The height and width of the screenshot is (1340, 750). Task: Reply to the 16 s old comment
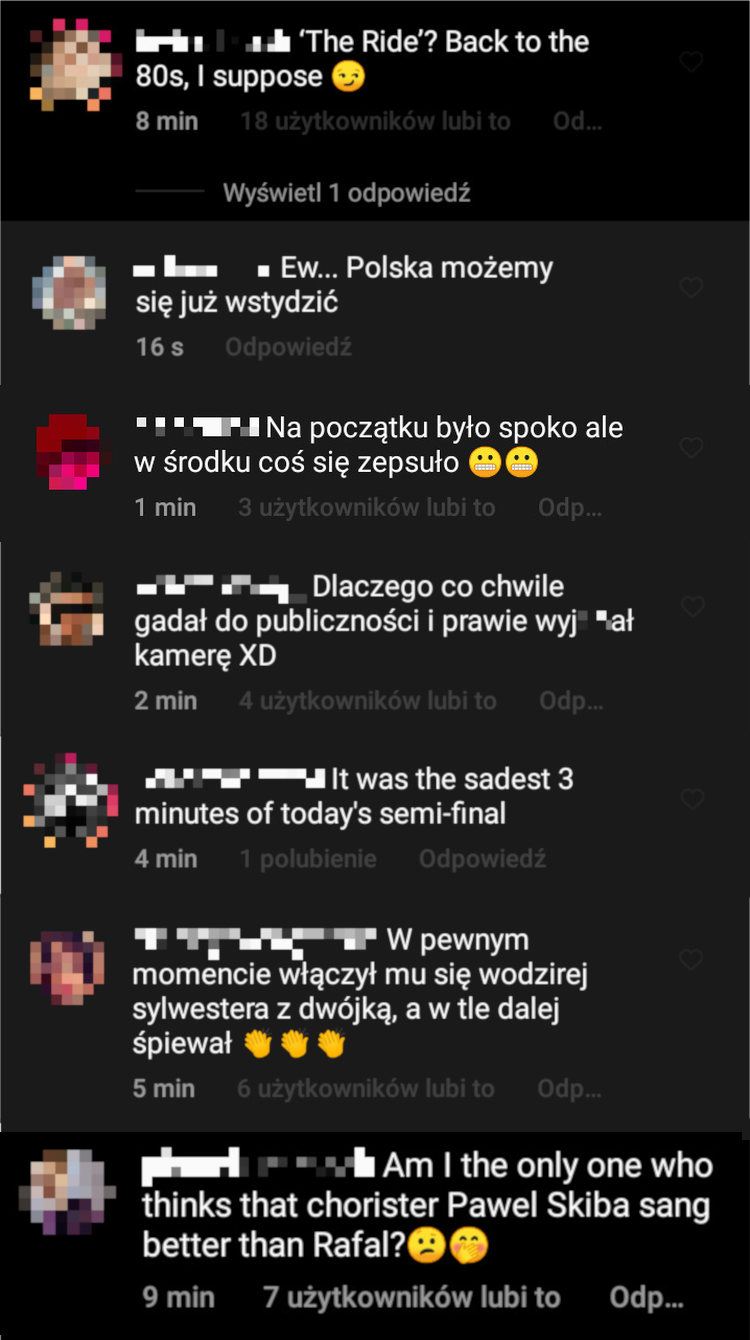(x=288, y=348)
